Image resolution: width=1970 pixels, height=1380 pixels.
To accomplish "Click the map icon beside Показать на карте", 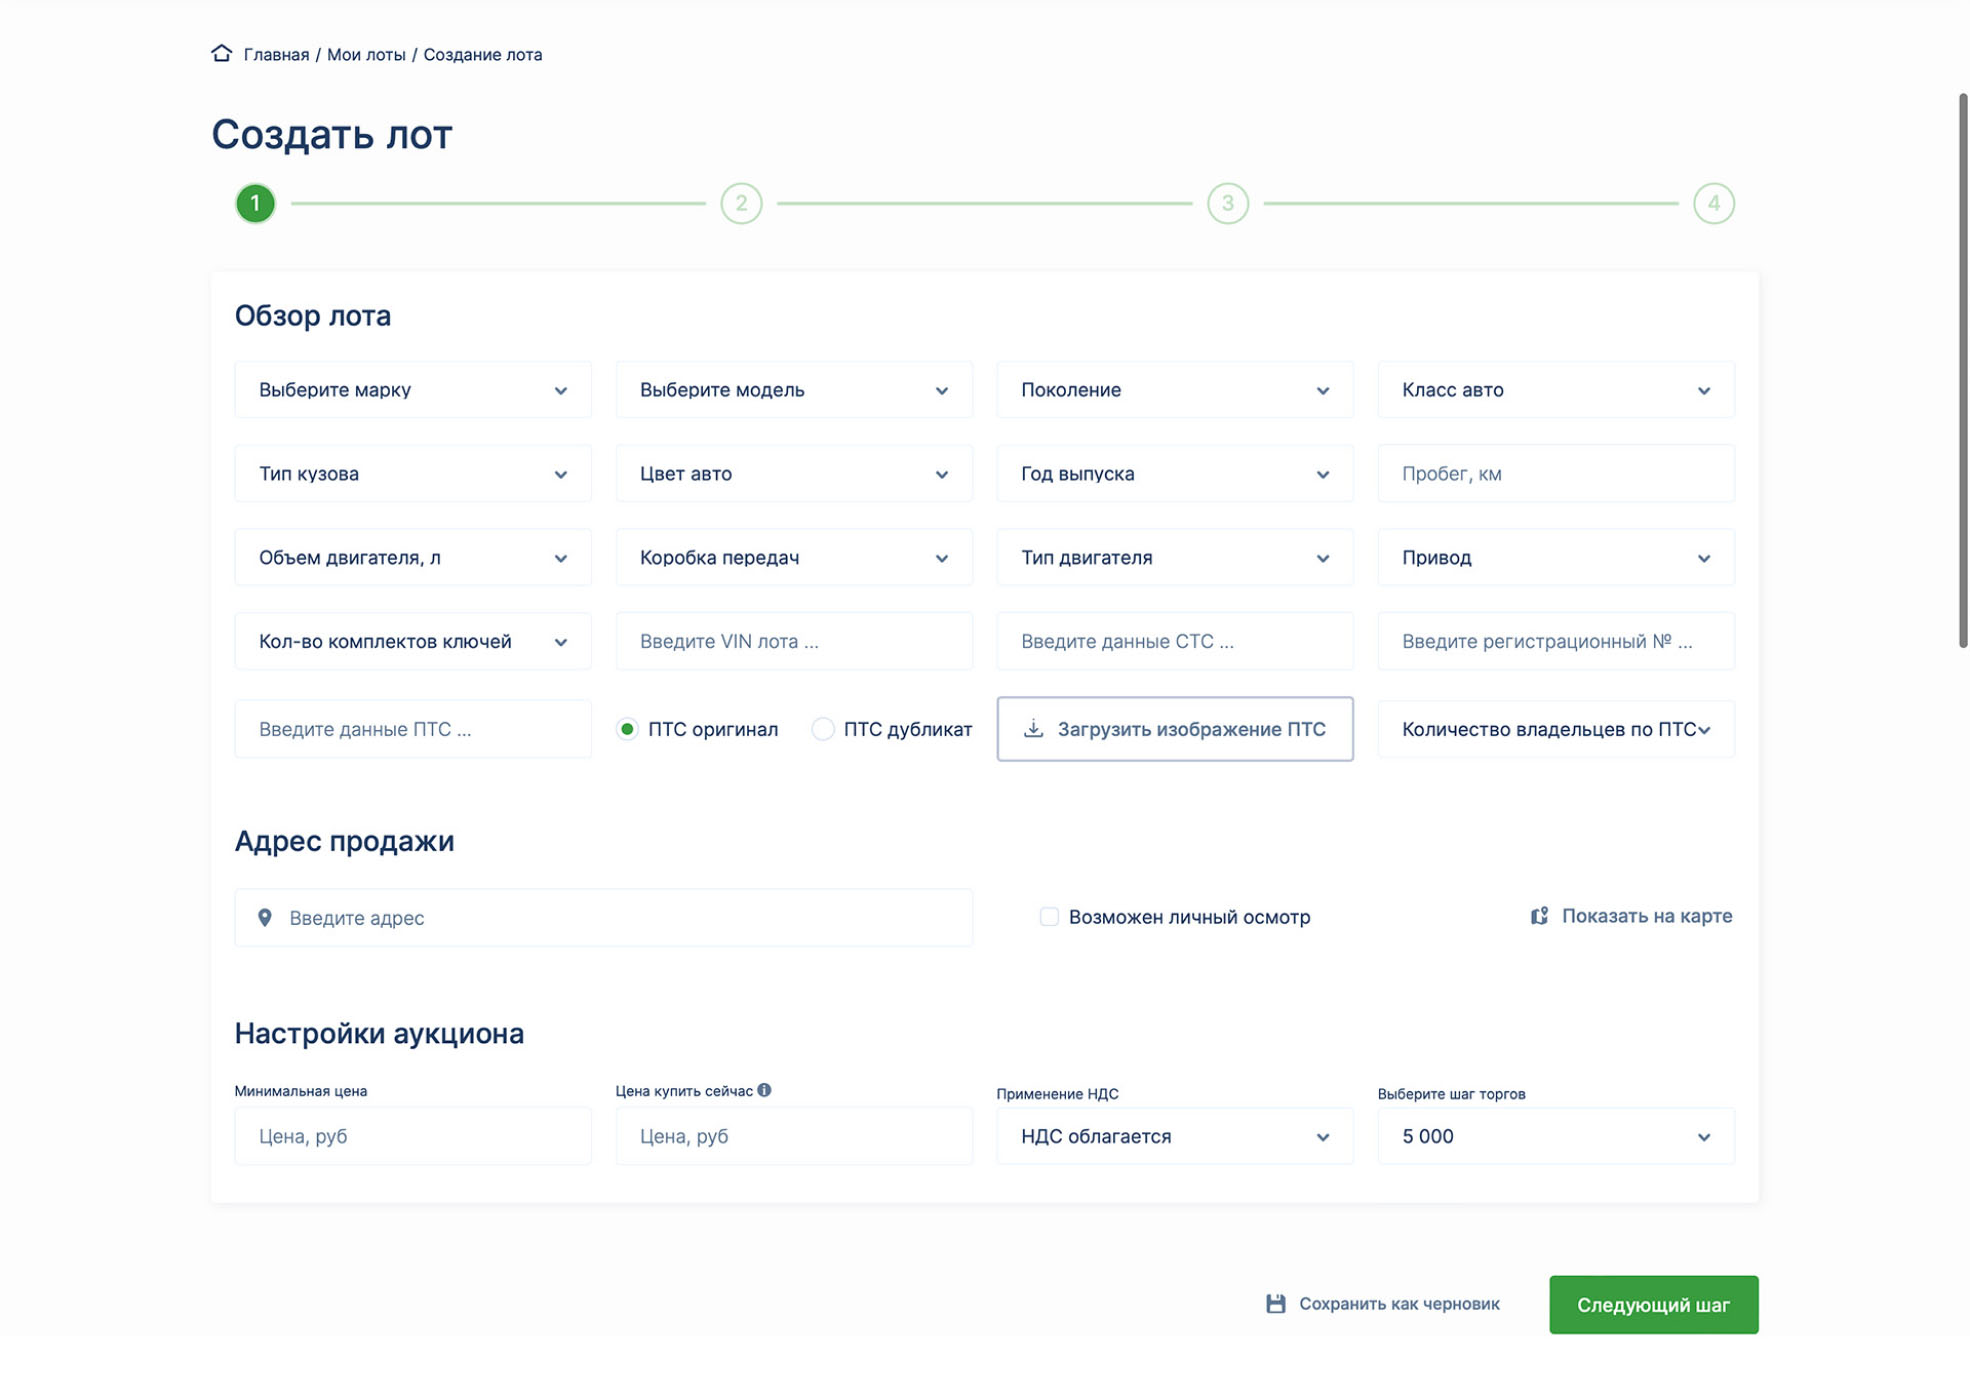I will (1539, 916).
